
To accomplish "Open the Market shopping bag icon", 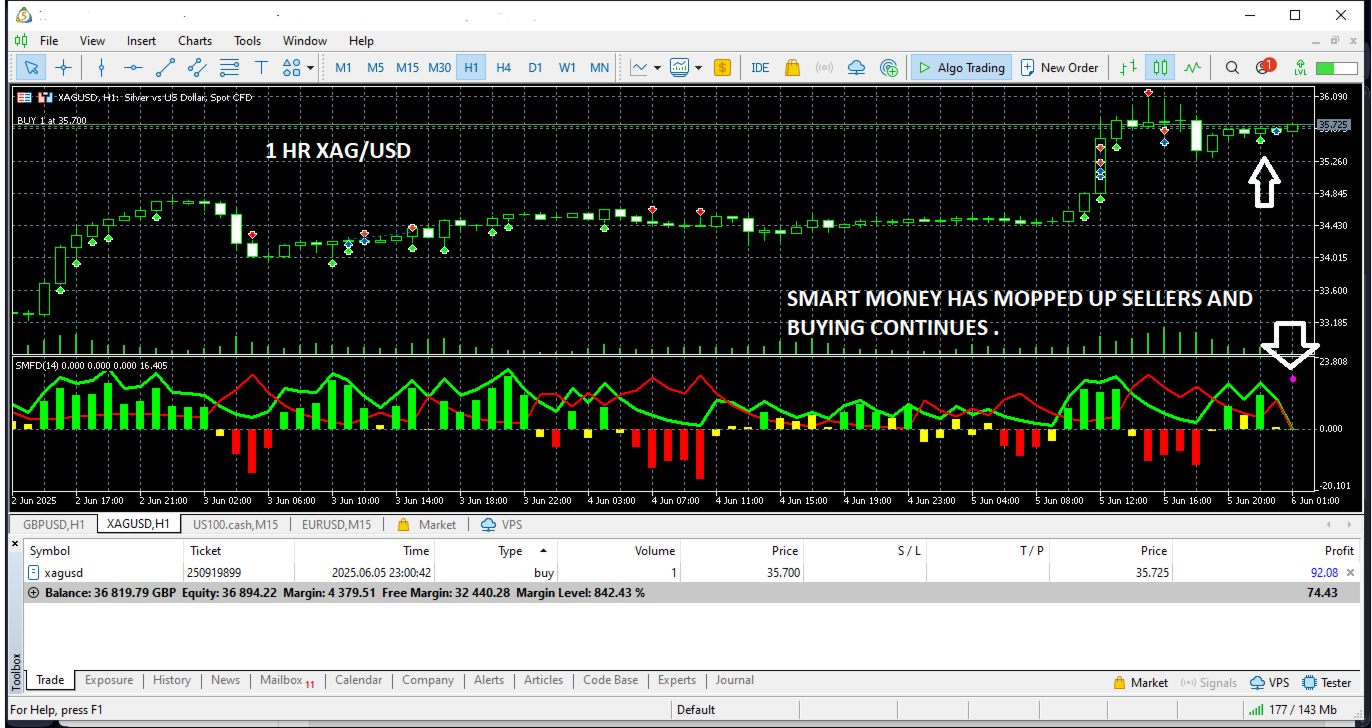I will [792, 68].
